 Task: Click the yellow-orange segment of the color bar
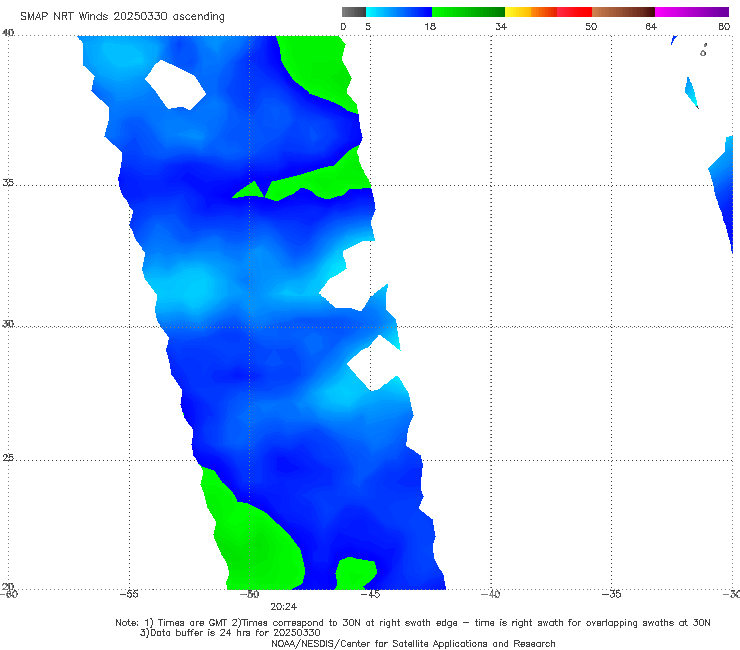click(x=531, y=12)
